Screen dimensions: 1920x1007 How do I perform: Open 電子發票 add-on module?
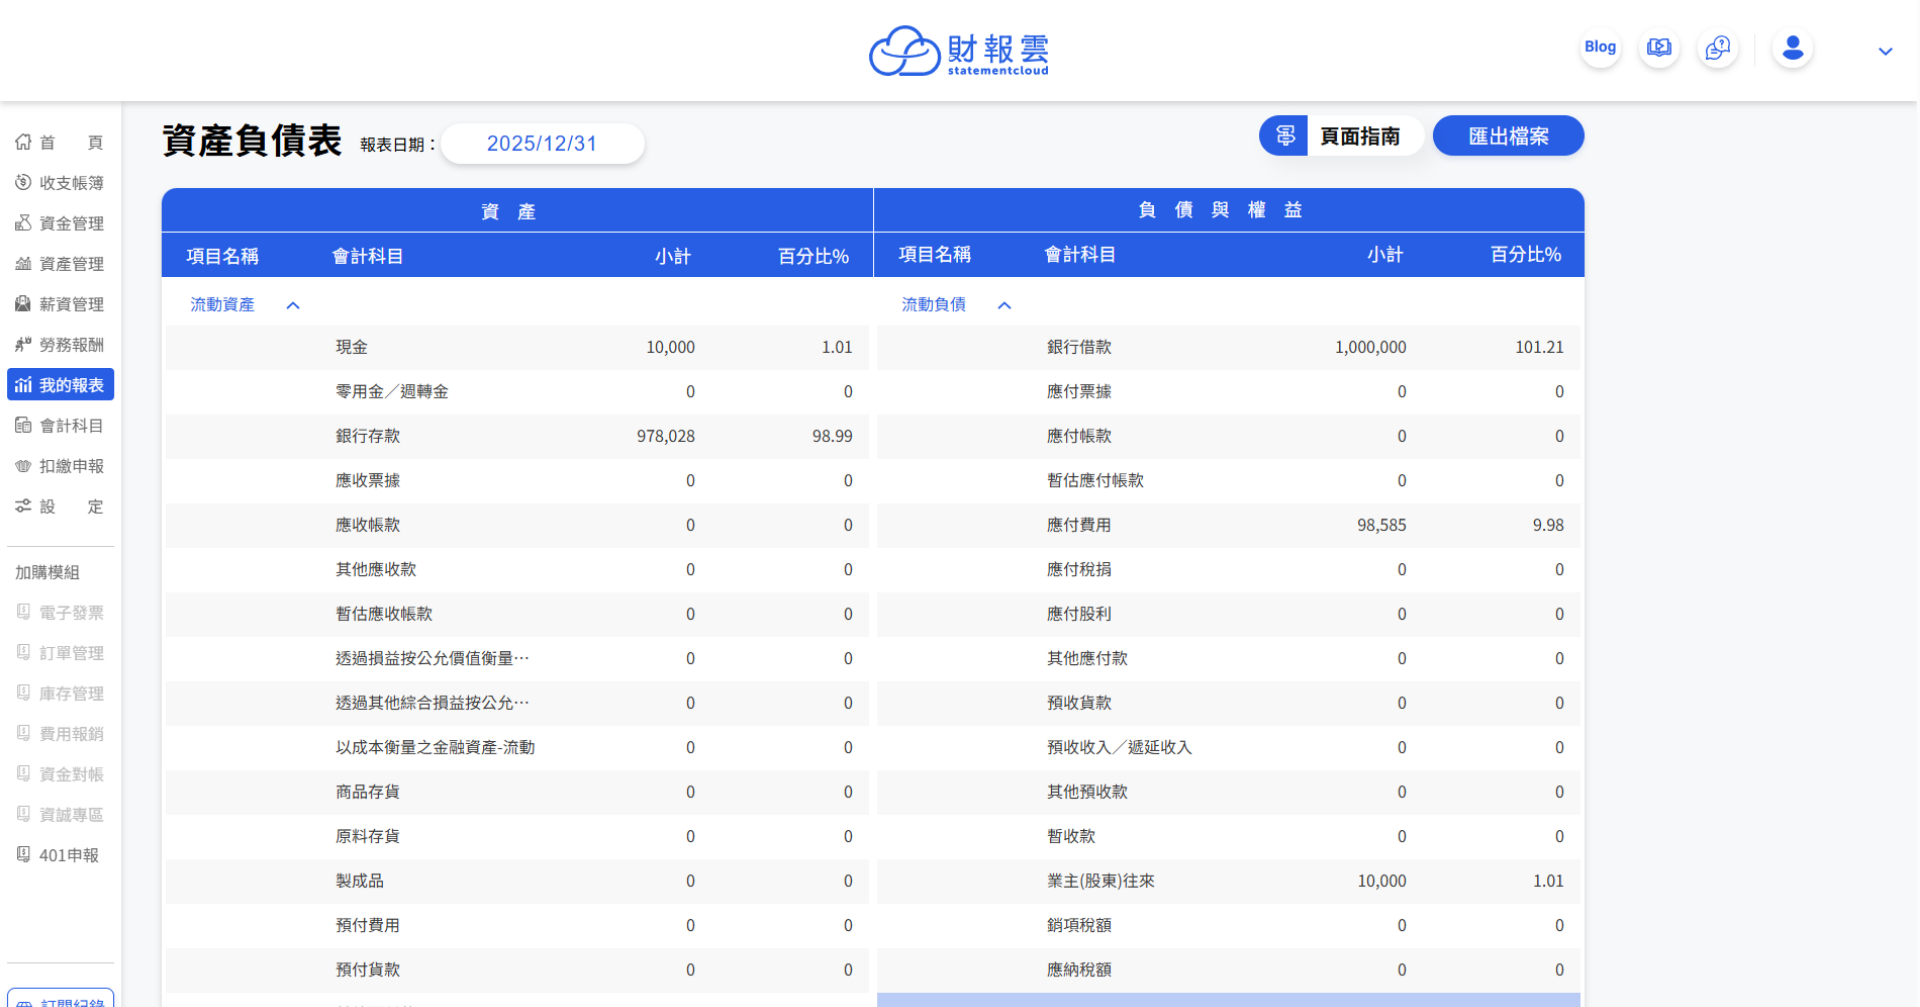60,613
